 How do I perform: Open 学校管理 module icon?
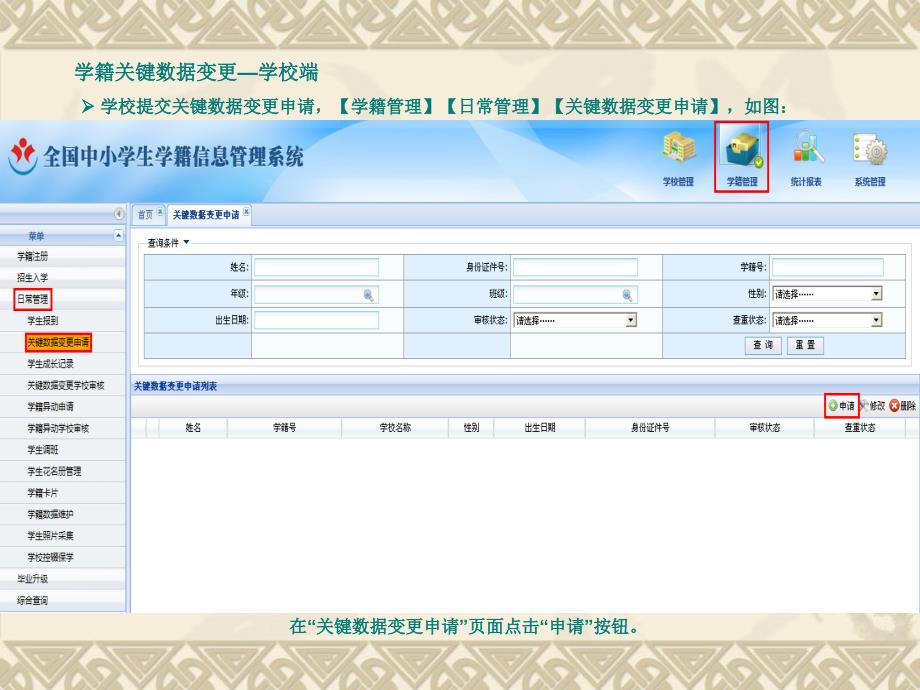(x=678, y=151)
